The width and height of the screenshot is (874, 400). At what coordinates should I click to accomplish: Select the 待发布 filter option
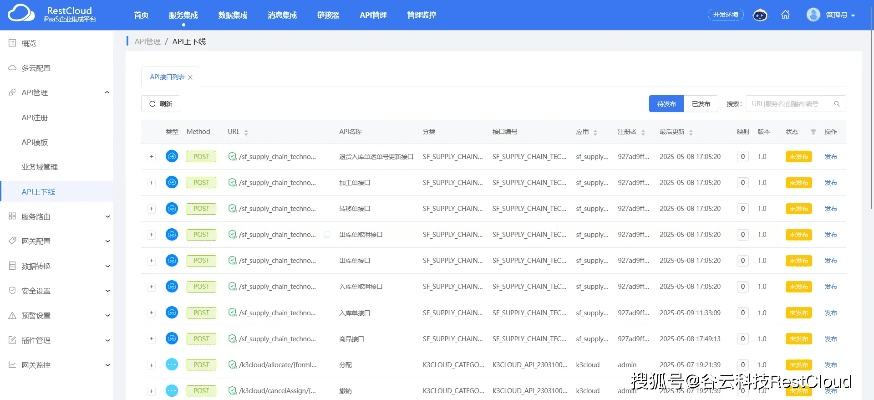pos(667,103)
